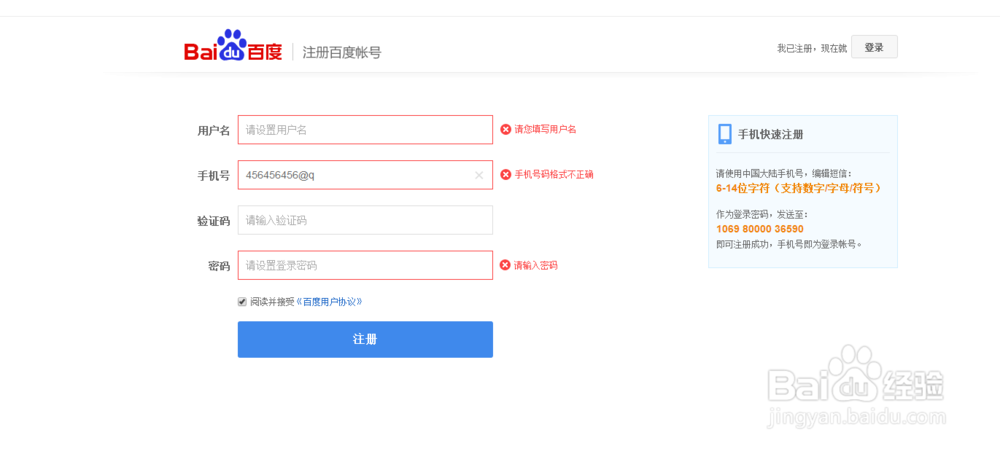The height and width of the screenshot is (451, 1000).
Task: Click the Baidu logo
Action: point(233,48)
